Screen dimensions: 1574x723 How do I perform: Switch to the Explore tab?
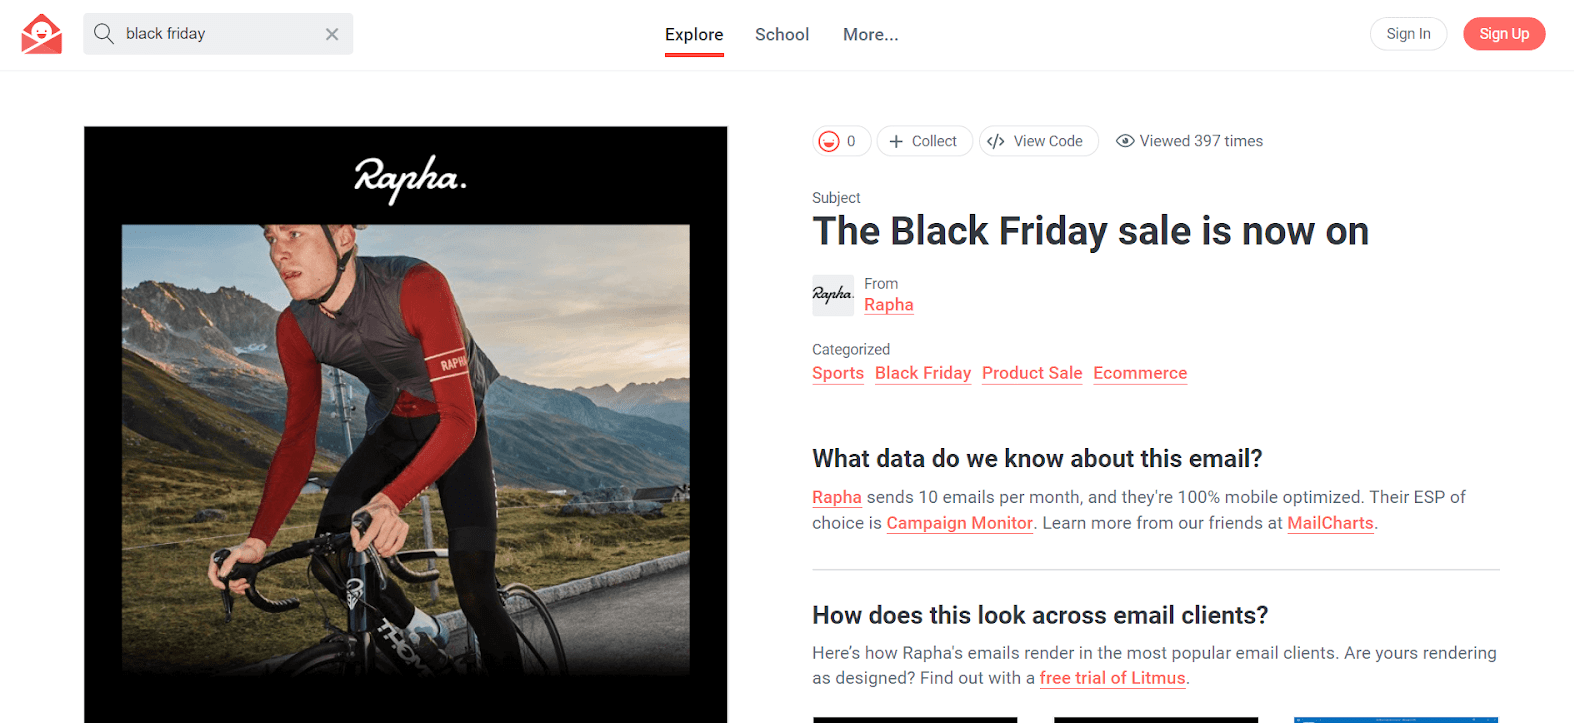tap(694, 34)
